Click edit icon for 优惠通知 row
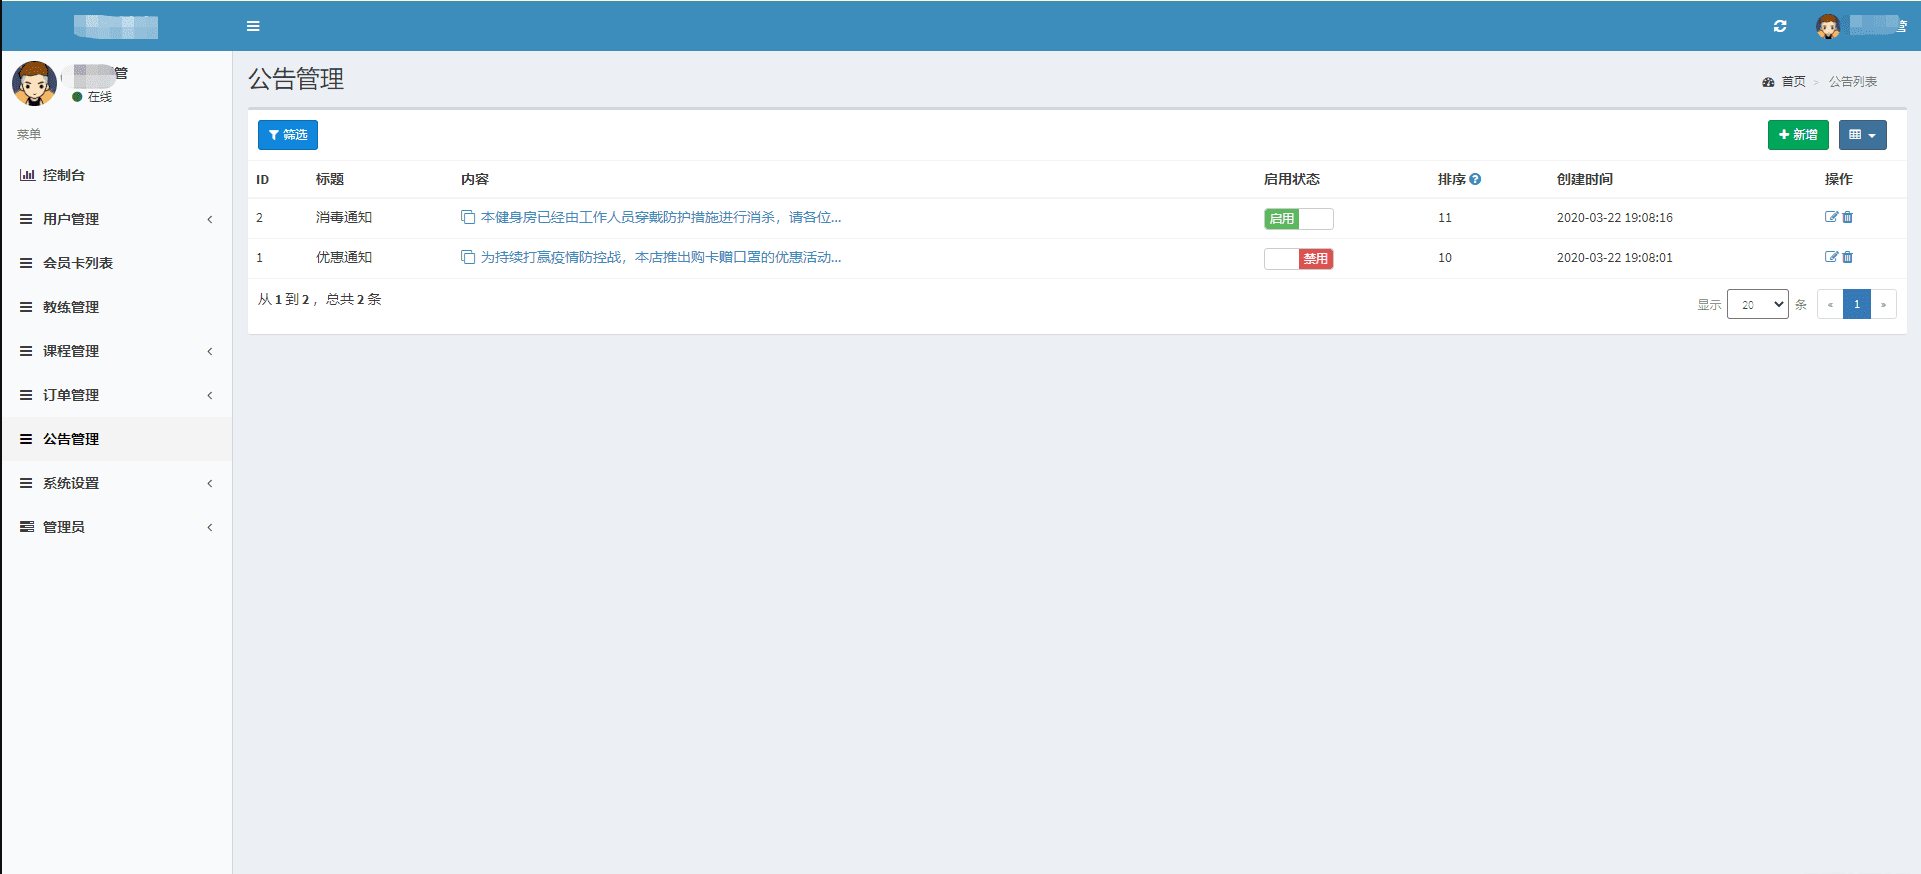 point(1831,257)
